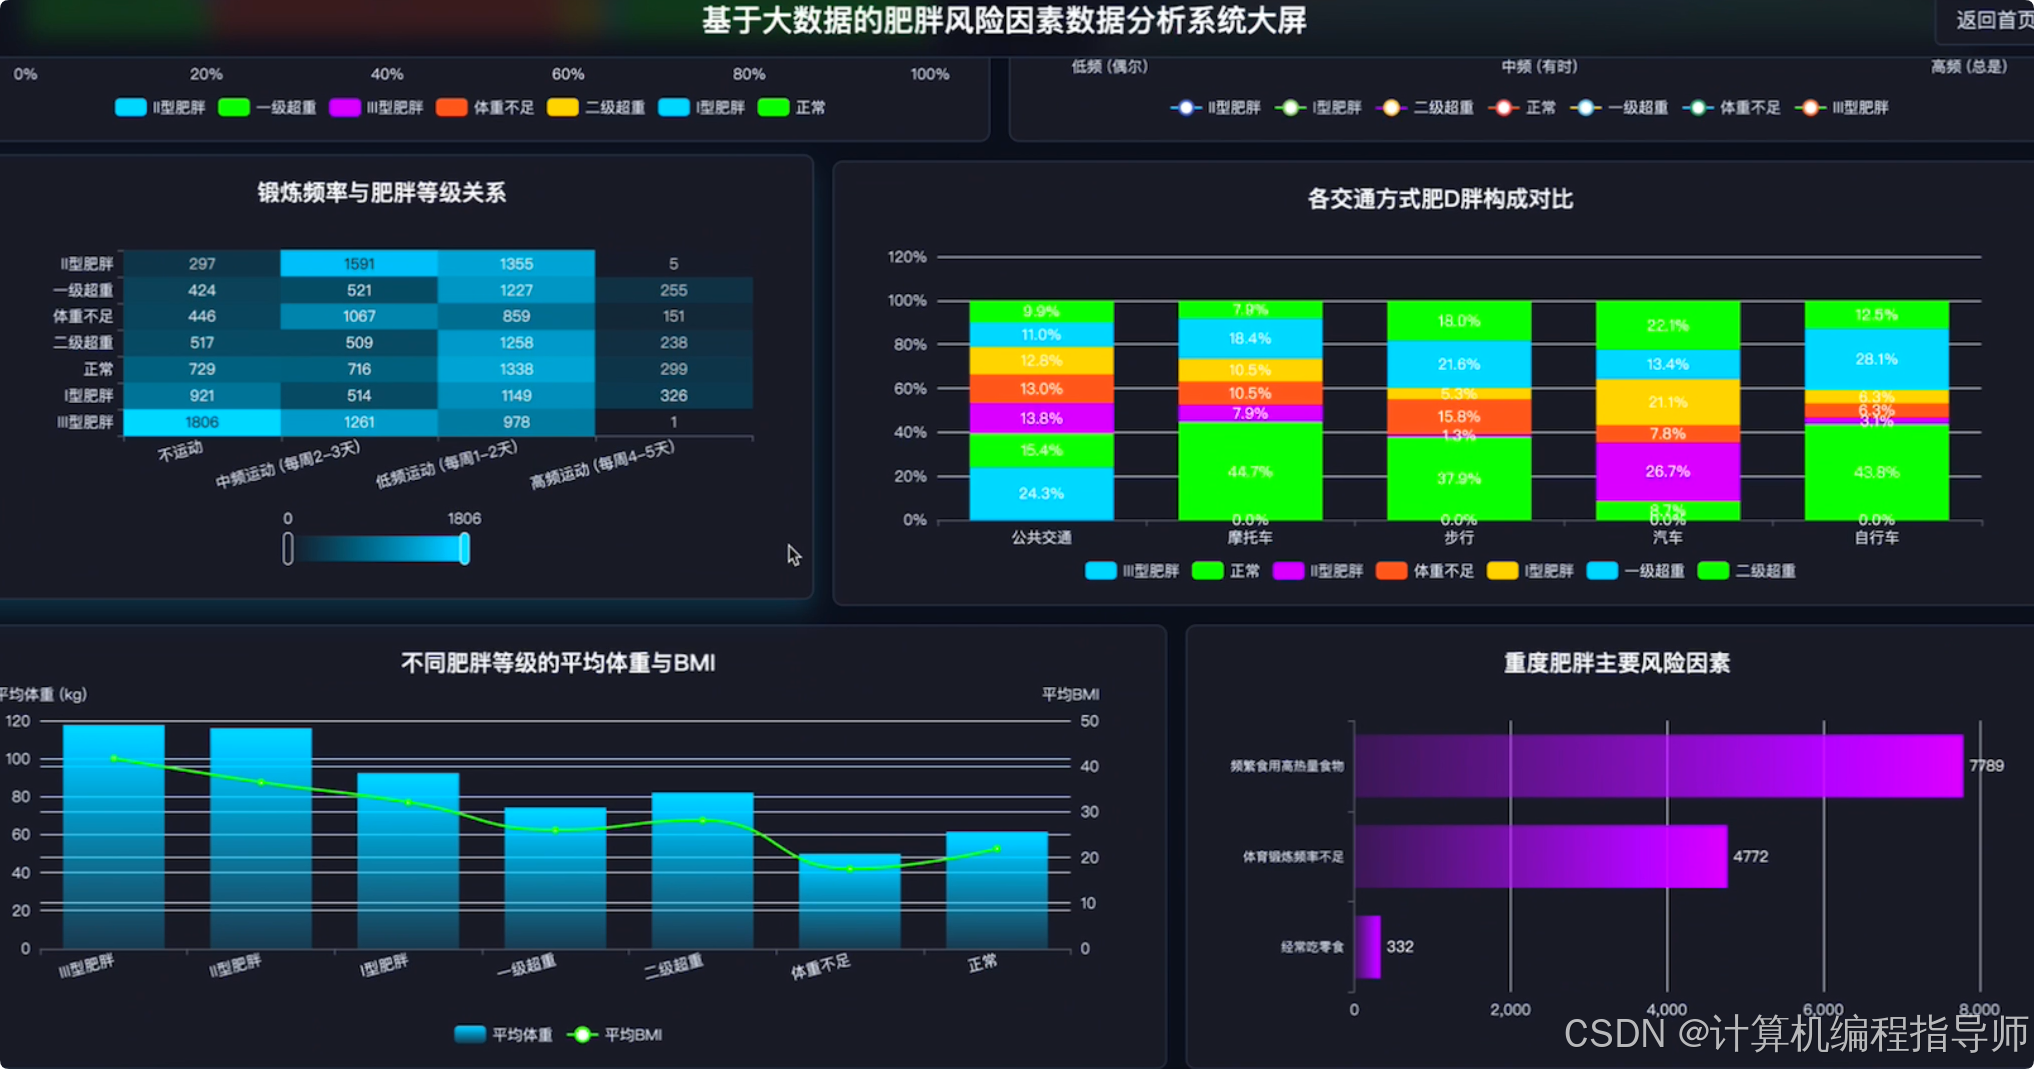
Task: Toggle the 一级超重 series in 各交通方式 chart legend
Action: (1602, 570)
